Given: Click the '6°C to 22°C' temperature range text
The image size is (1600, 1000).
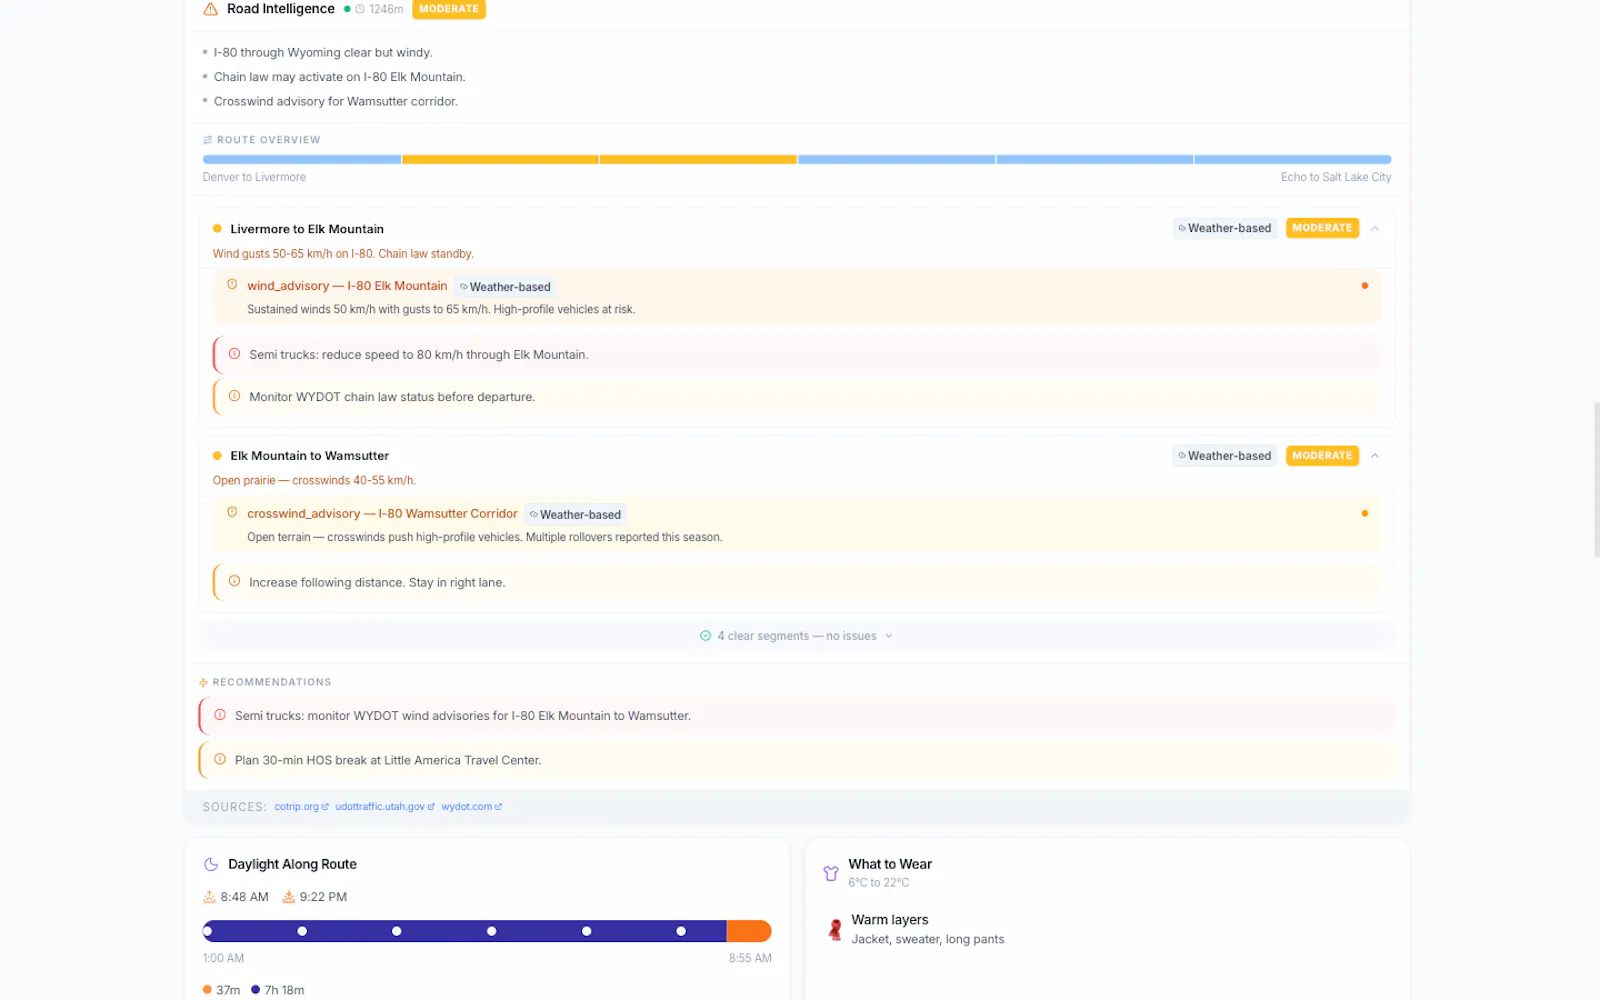Looking at the screenshot, I should pyautogui.click(x=879, y=883).
